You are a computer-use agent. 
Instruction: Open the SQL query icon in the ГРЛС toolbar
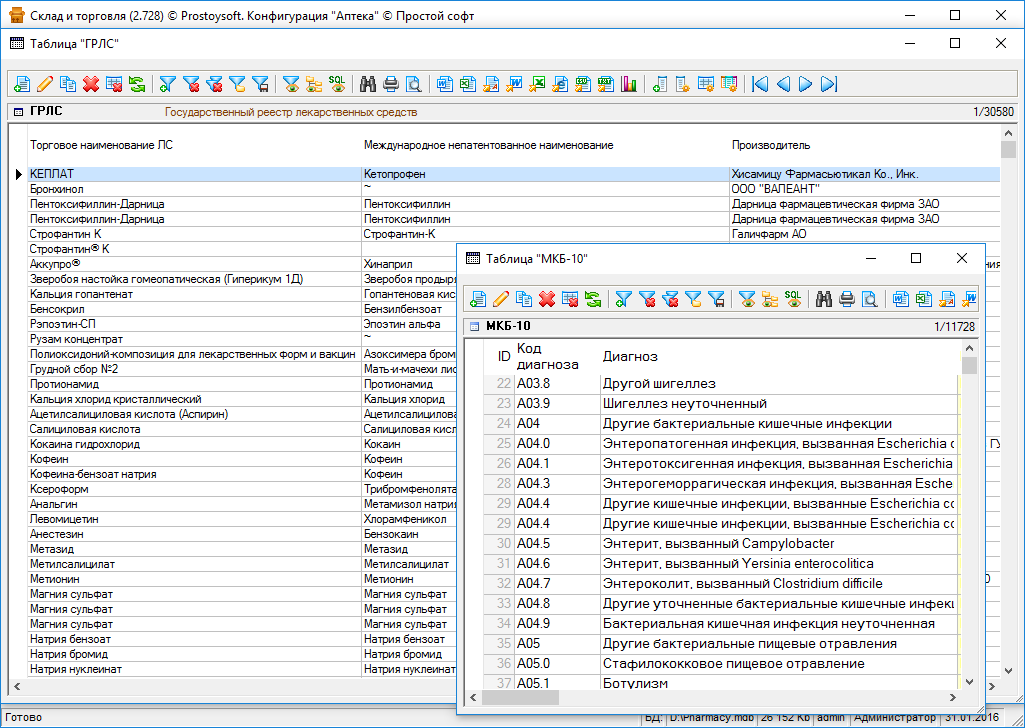[337, 84]
